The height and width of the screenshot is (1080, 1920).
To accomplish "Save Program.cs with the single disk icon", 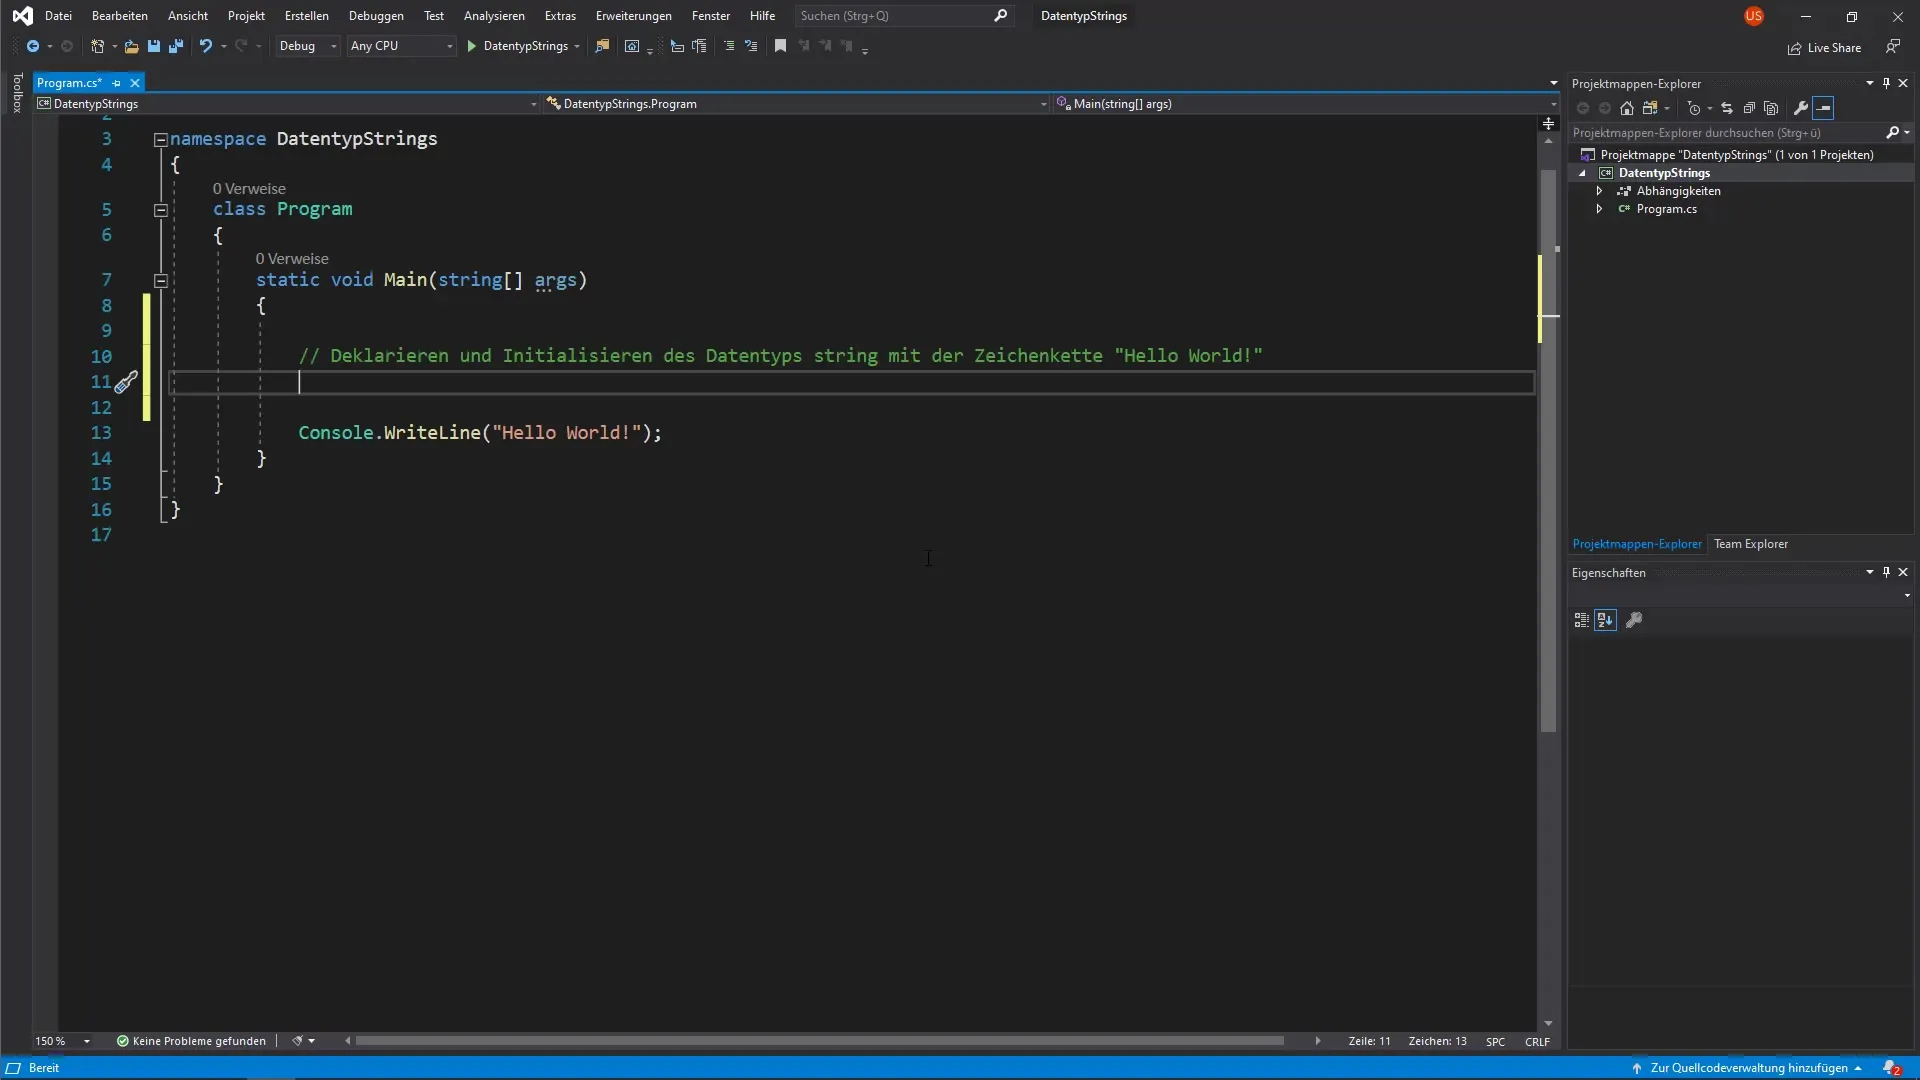I will pos(154,46).
